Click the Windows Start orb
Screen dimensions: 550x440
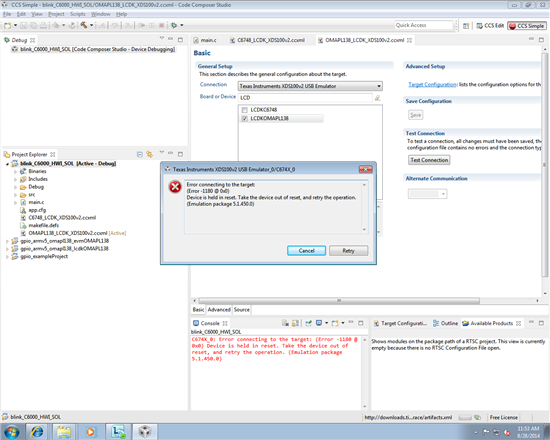point(12,432)
